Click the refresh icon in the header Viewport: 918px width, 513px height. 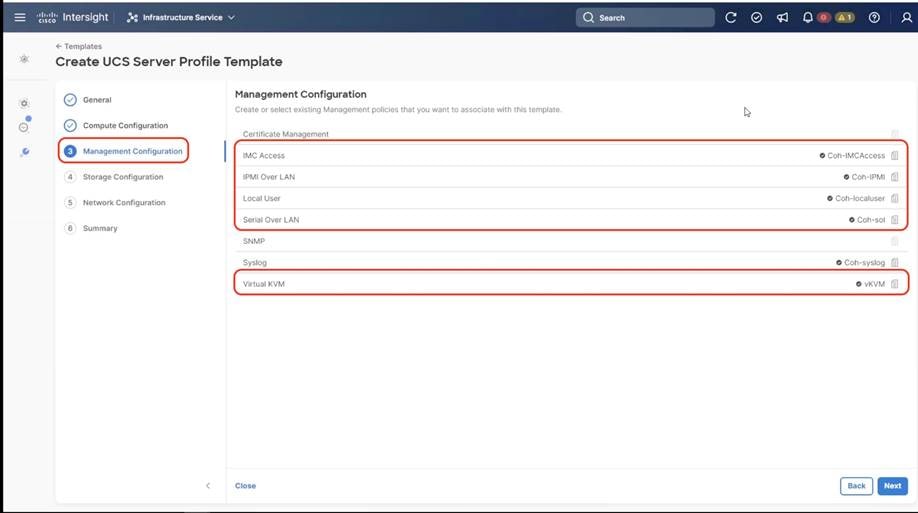click(731, 18)
